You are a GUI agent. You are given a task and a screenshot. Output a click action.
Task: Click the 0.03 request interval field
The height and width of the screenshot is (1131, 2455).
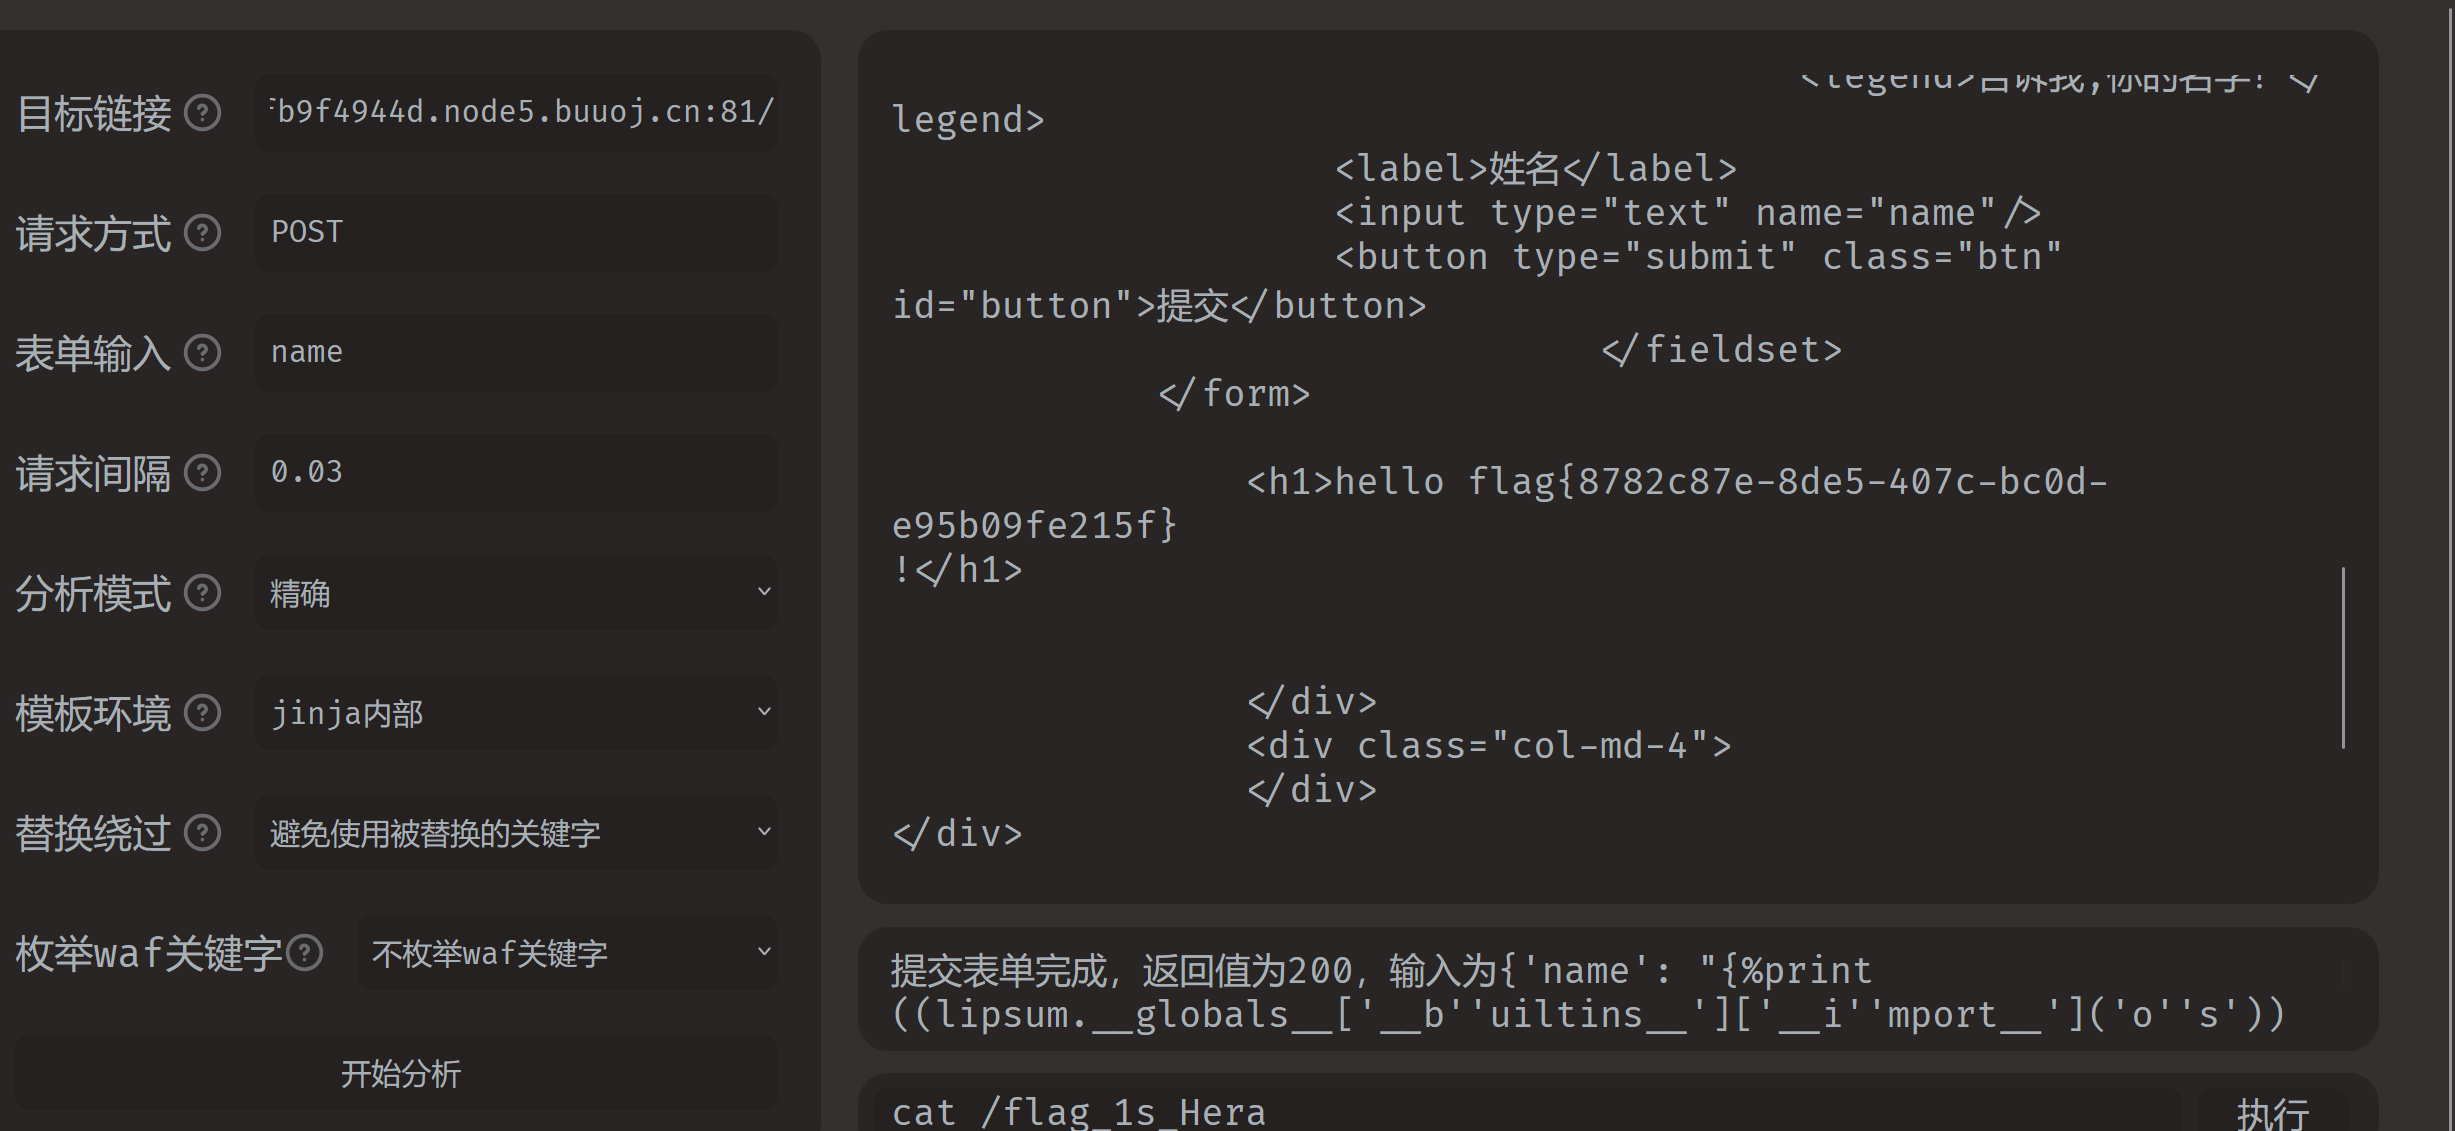click(x=516, y=472)
